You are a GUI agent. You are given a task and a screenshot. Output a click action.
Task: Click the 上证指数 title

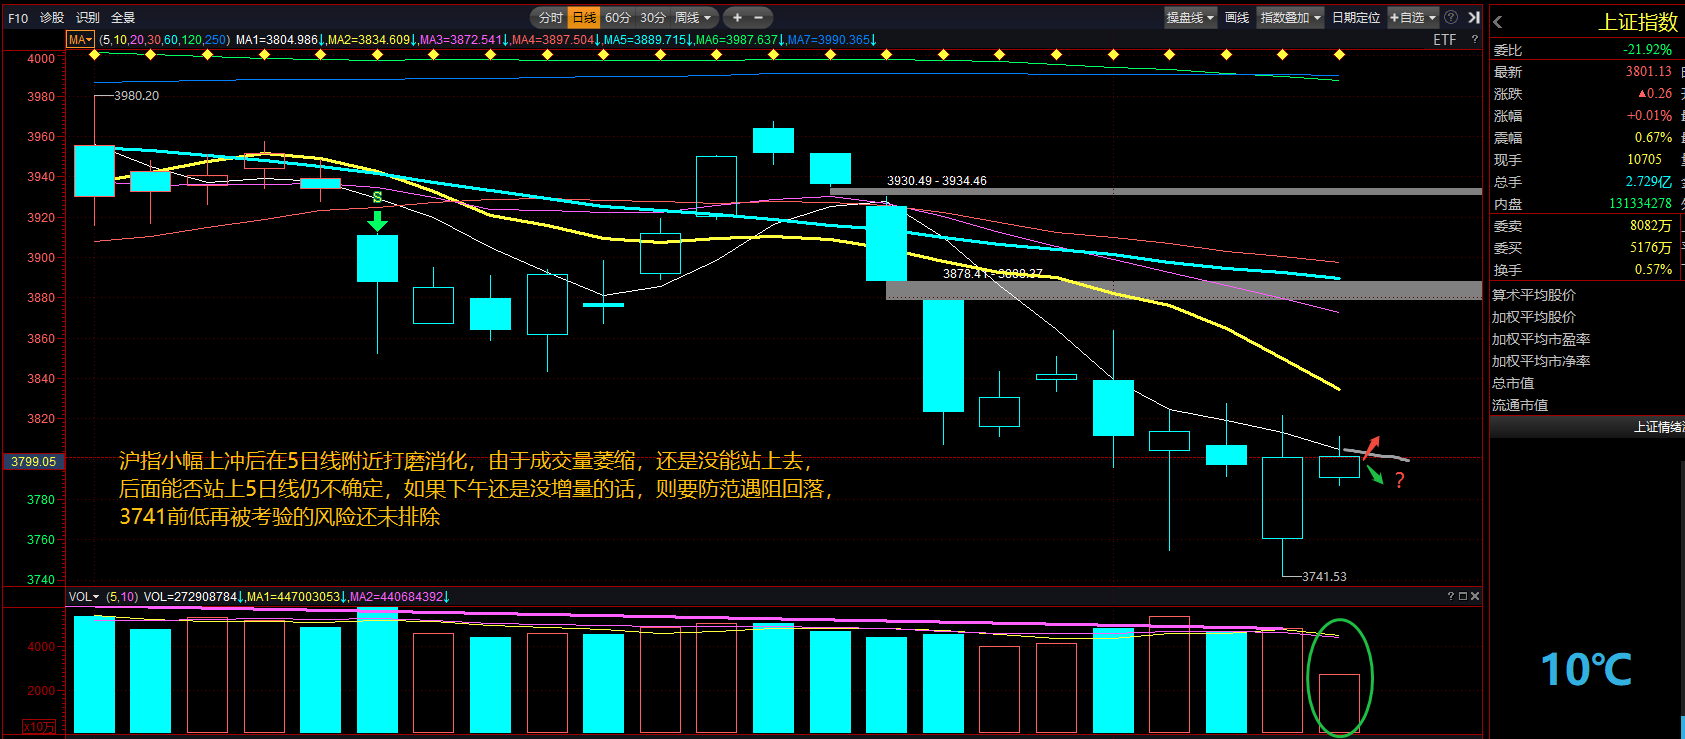1637,22
